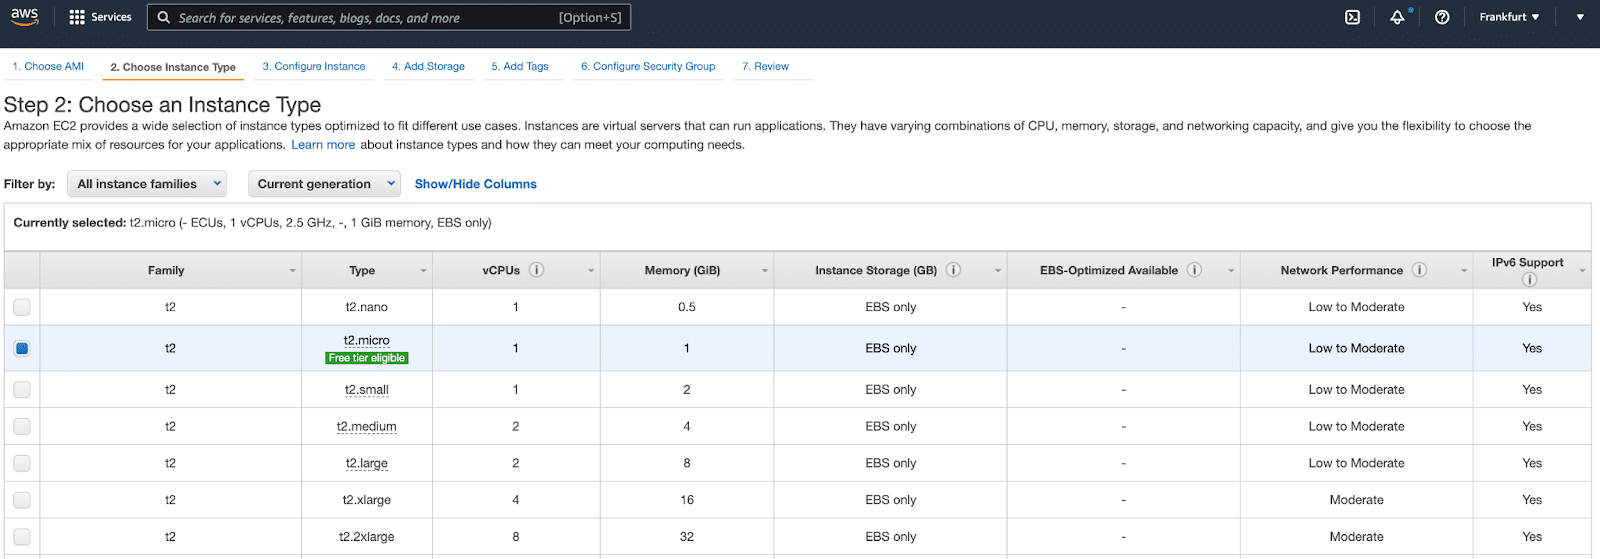Open the AWS home logo
1600x559 pixels.
click(24, 17)
